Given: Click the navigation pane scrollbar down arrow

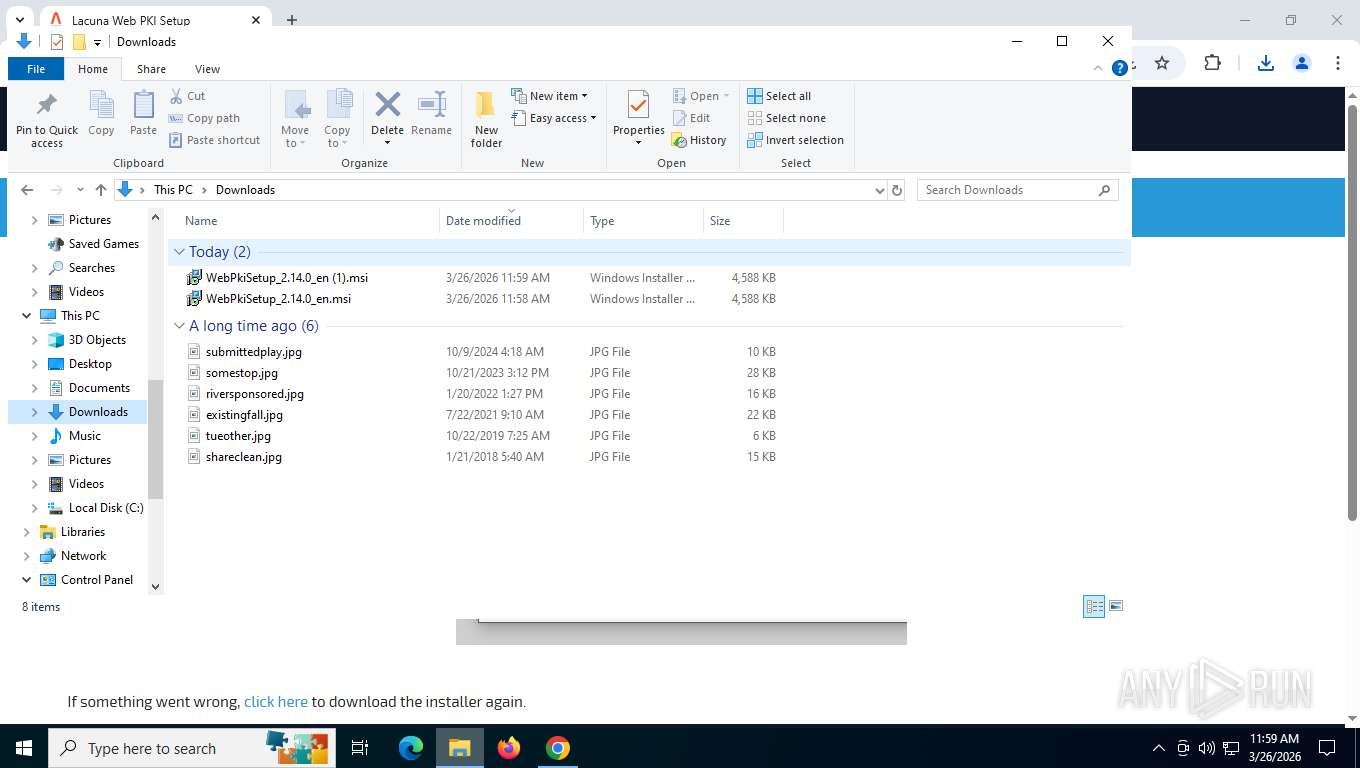Looking at the screenshot, I should click(x=155, y=587).
